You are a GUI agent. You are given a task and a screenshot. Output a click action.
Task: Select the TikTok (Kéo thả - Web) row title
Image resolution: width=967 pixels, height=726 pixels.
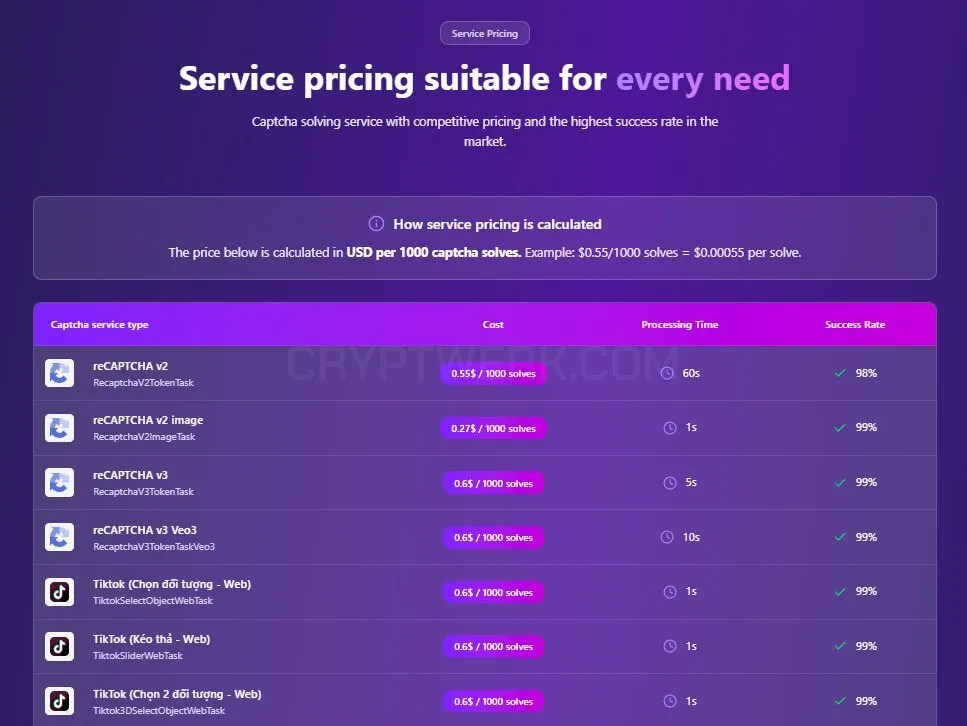[152, 639]
